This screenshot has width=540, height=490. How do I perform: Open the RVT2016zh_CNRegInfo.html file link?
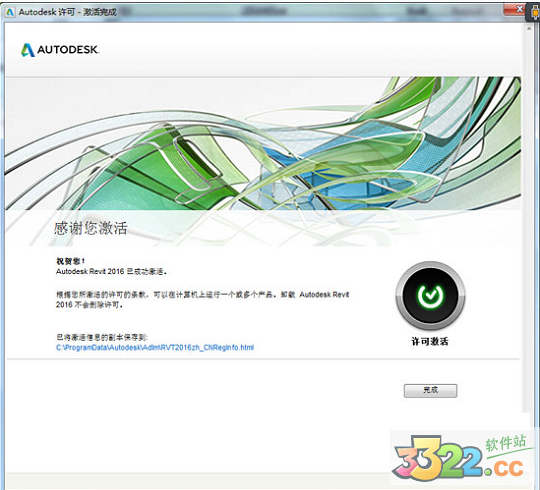(155, 347)
